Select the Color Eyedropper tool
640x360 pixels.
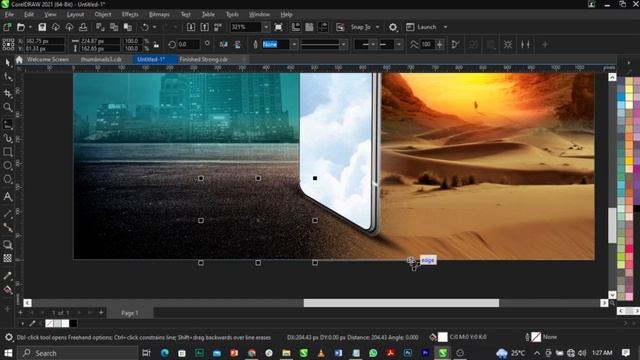tap(7, 276)
